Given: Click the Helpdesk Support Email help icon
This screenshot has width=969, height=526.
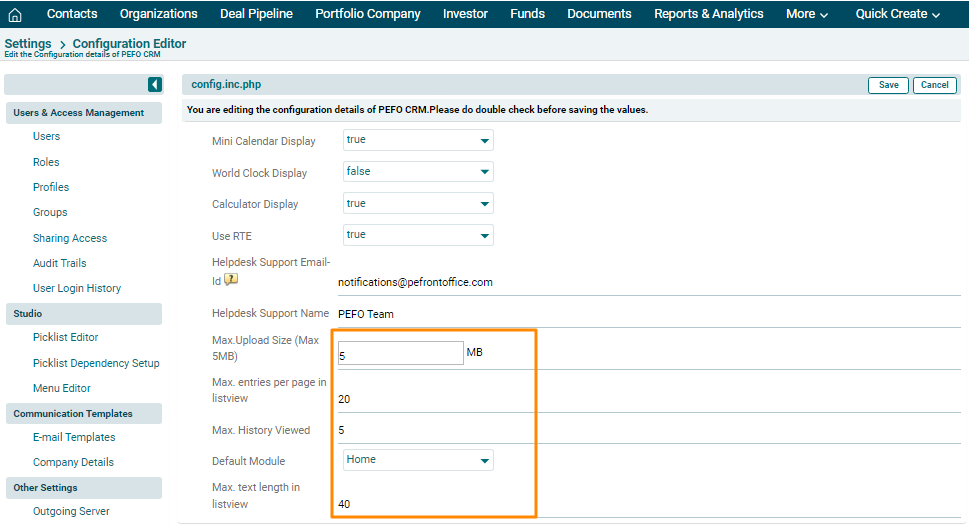Looking at the screenshot, I should click(x=231, y=280).
